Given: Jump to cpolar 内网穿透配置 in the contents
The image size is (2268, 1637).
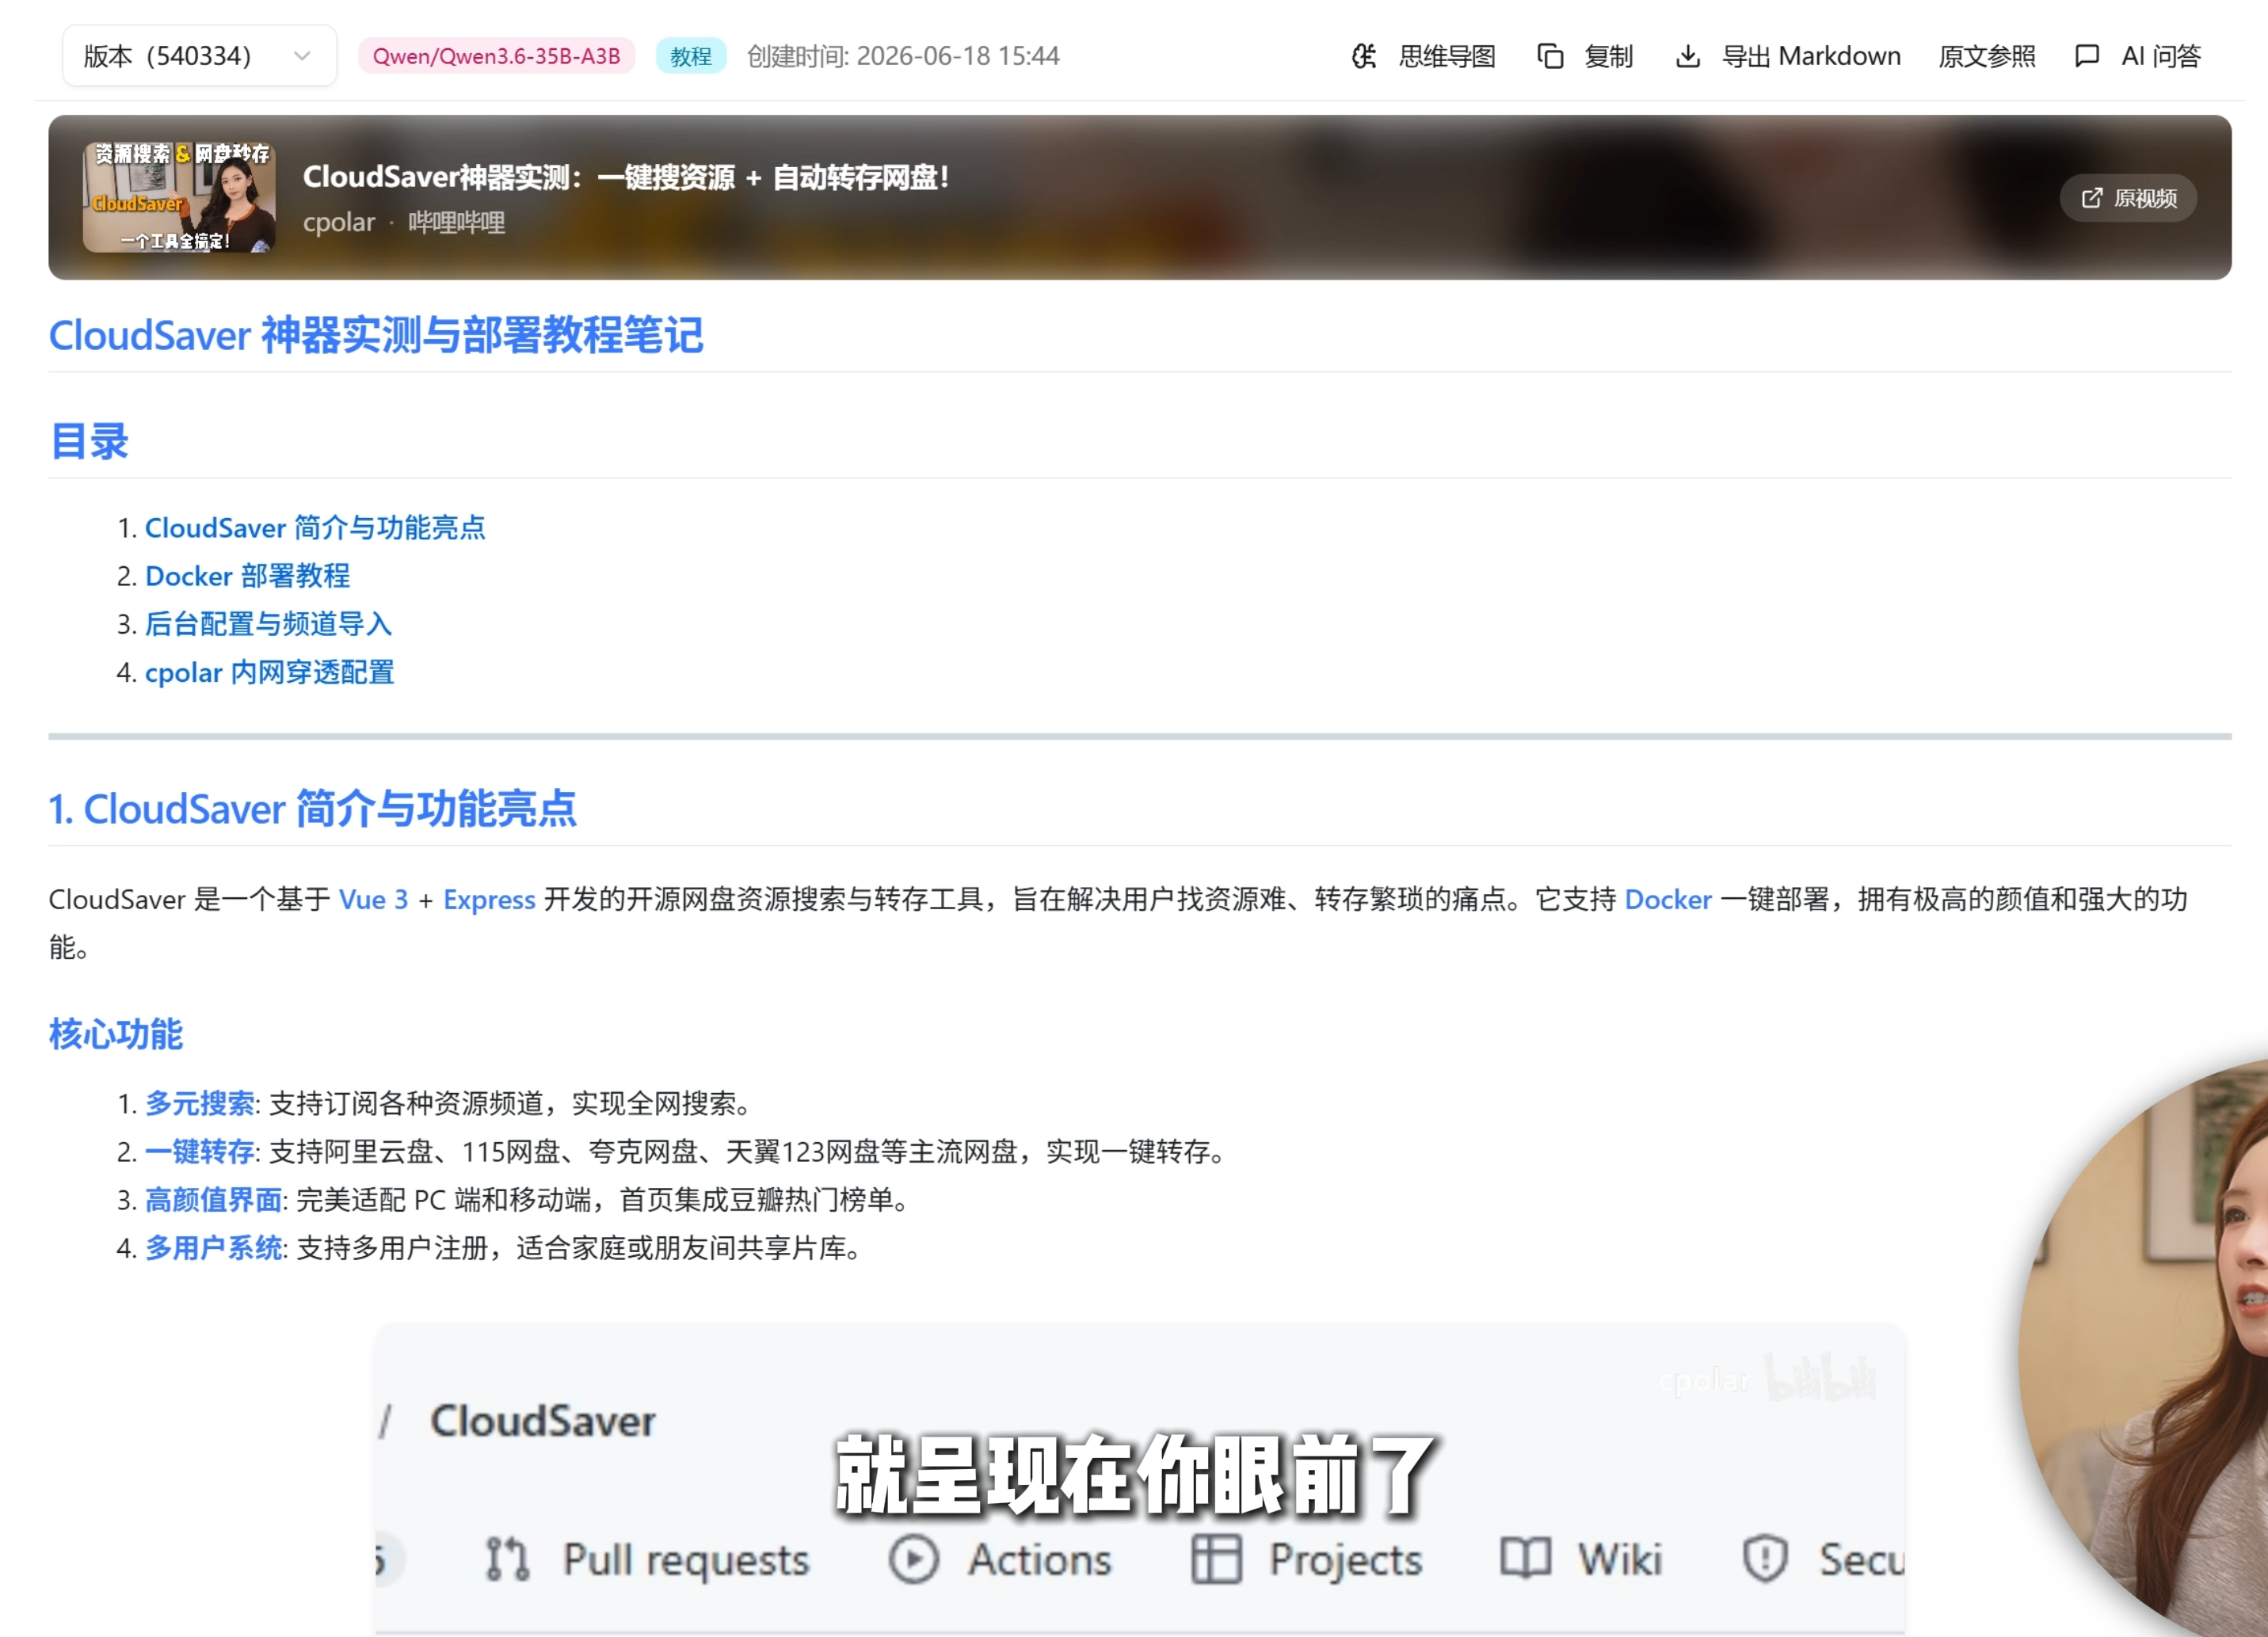Looking at the screenshot, I should [x=270, y=672].
